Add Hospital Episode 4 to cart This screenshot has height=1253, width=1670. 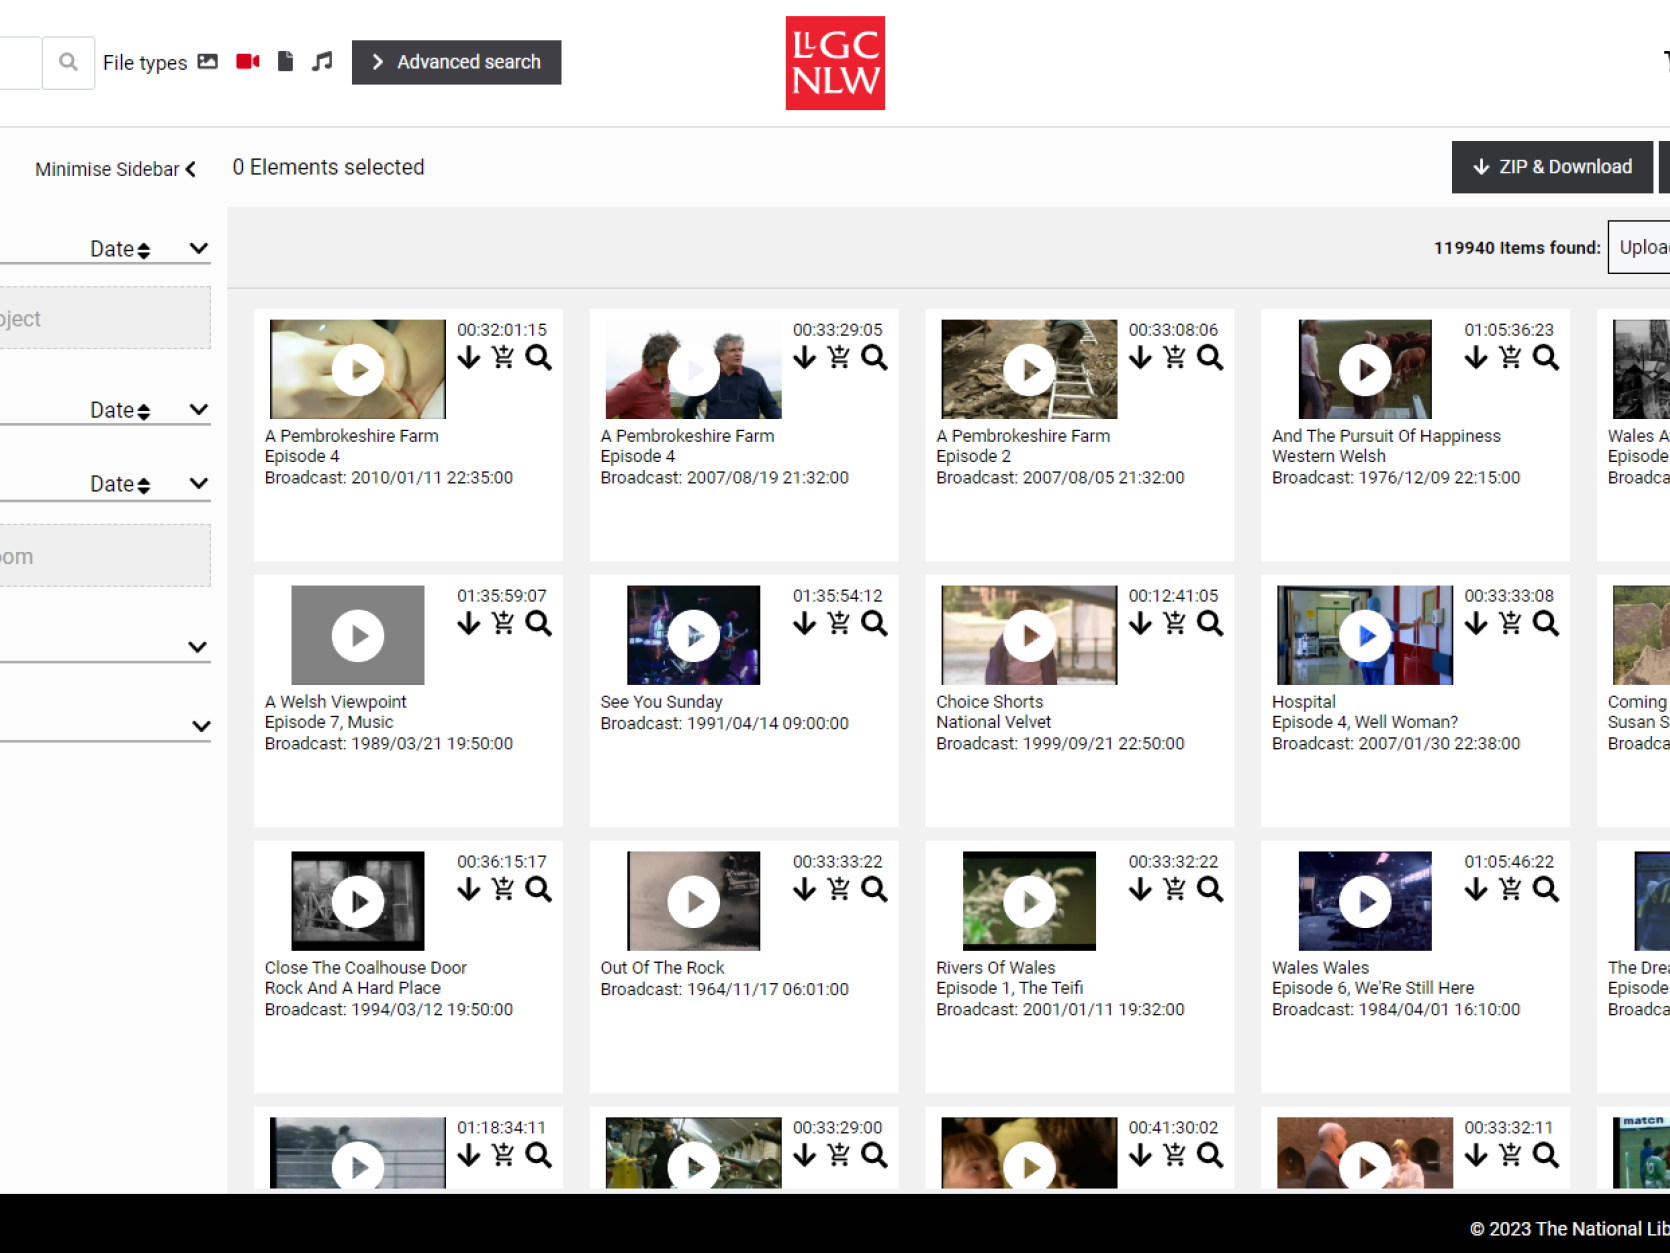point(1510,623)
